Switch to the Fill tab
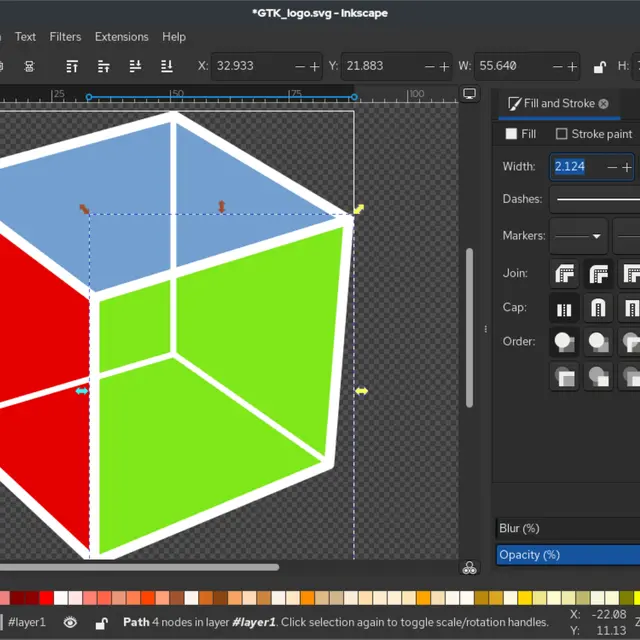This screenshot has width=640, height=640. pos(521,133)
